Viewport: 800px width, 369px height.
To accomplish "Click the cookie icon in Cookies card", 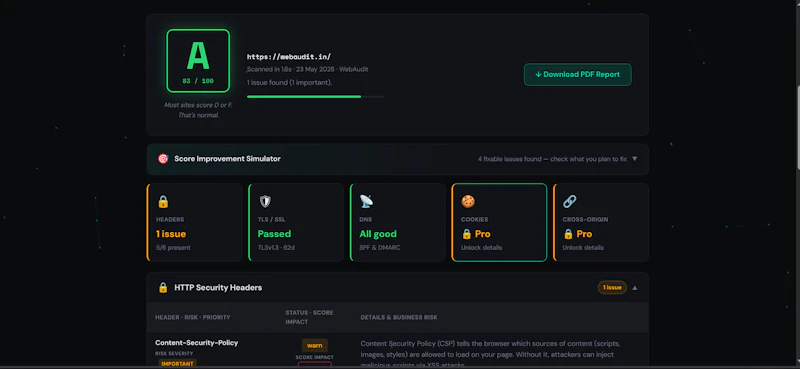I will point(468,202).
